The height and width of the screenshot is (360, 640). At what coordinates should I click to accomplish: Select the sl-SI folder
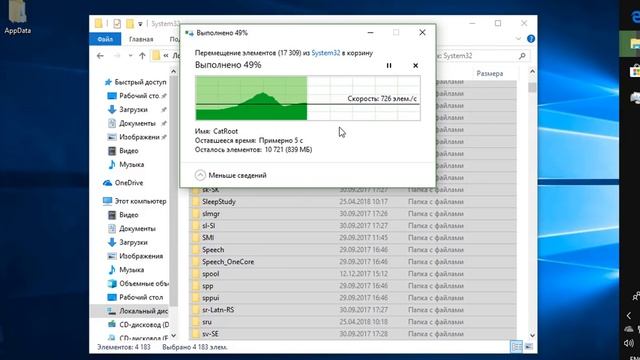pos(209,226)
